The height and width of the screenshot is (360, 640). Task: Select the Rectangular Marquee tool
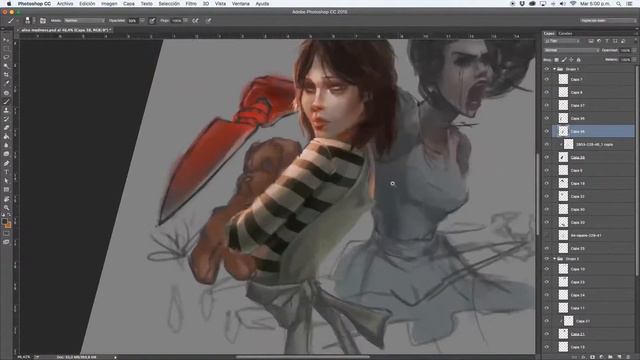pos(6,49)
